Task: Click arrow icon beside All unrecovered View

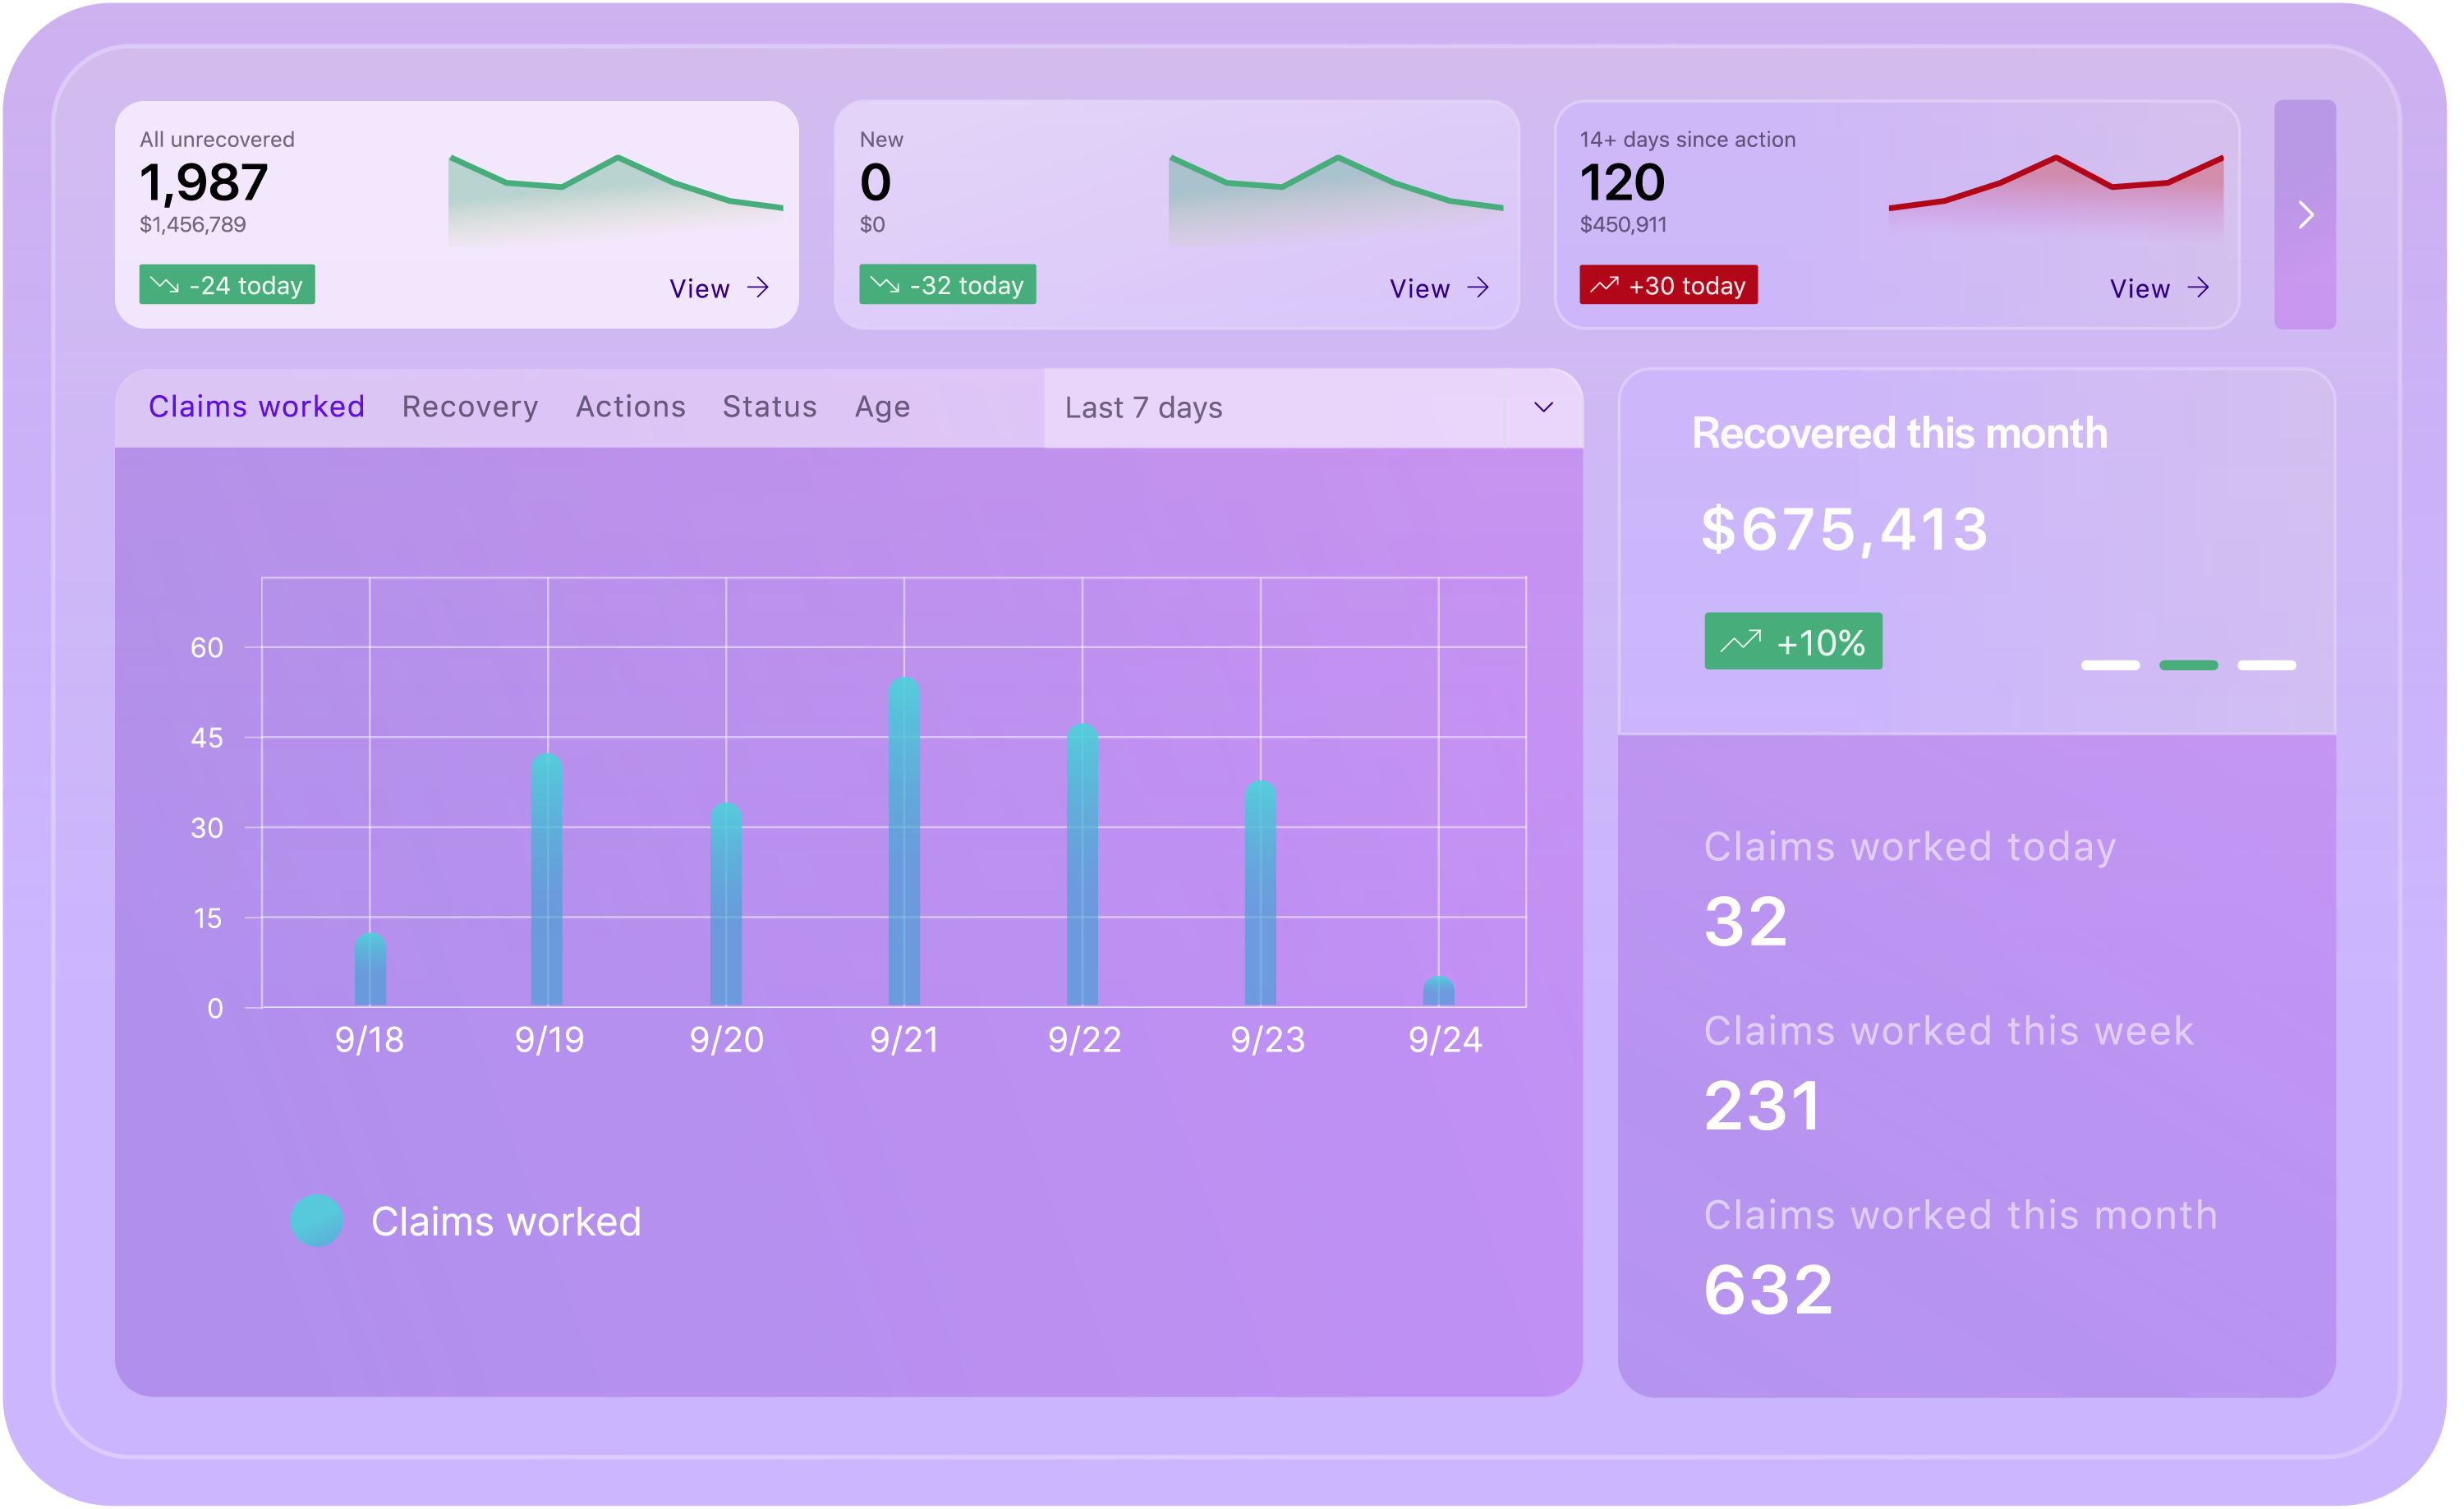Action: (759, 288)
